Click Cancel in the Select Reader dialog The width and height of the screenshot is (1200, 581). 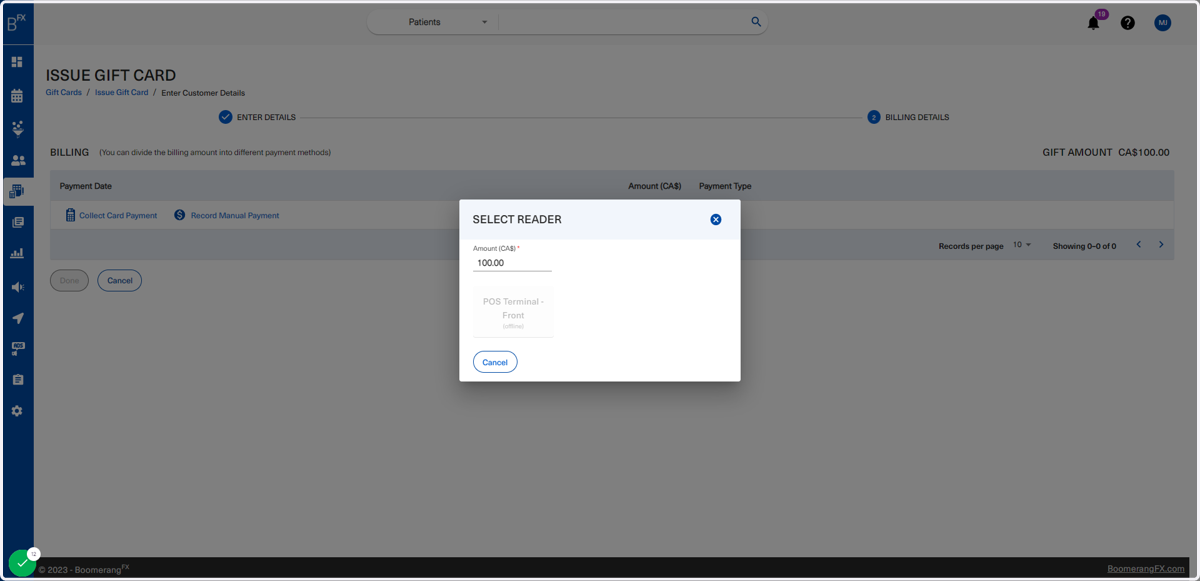[495, 362]
